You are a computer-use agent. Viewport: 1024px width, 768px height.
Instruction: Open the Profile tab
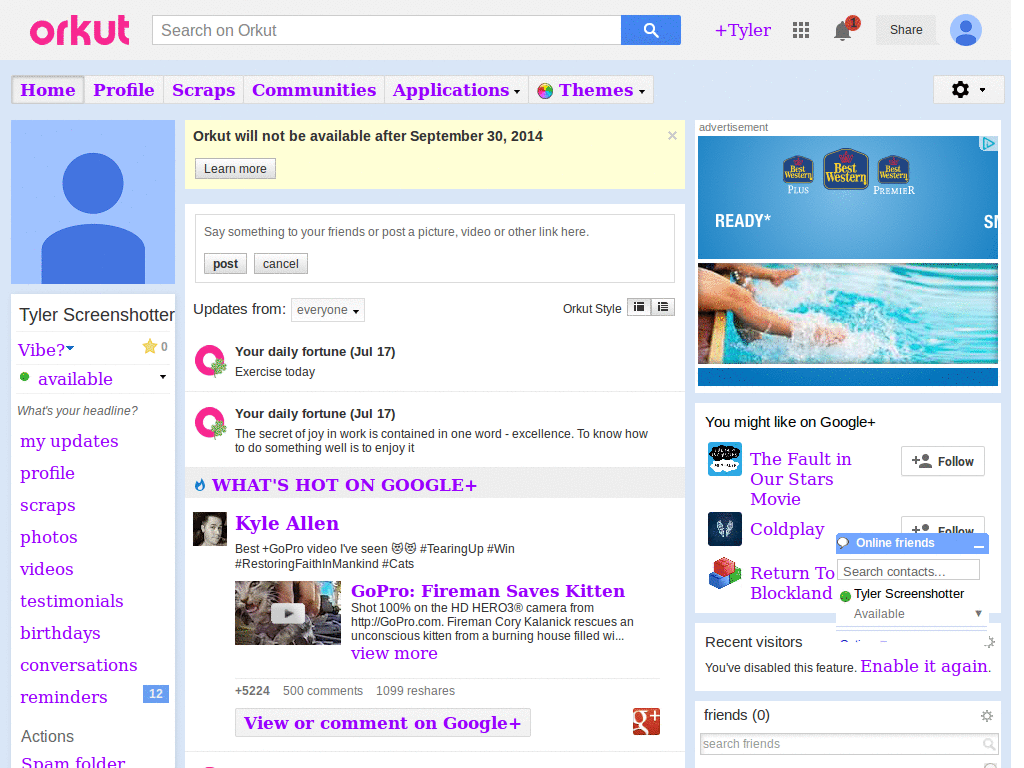124,90
